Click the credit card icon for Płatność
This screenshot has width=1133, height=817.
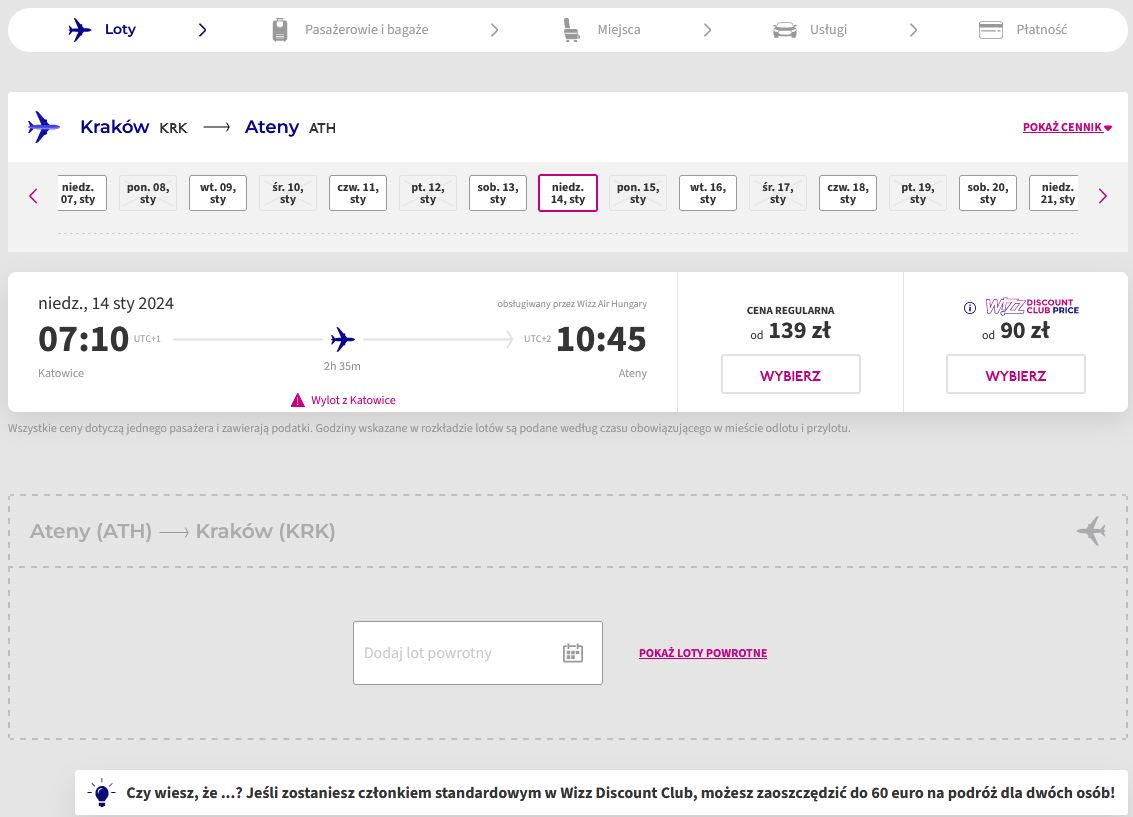[991, 30]
